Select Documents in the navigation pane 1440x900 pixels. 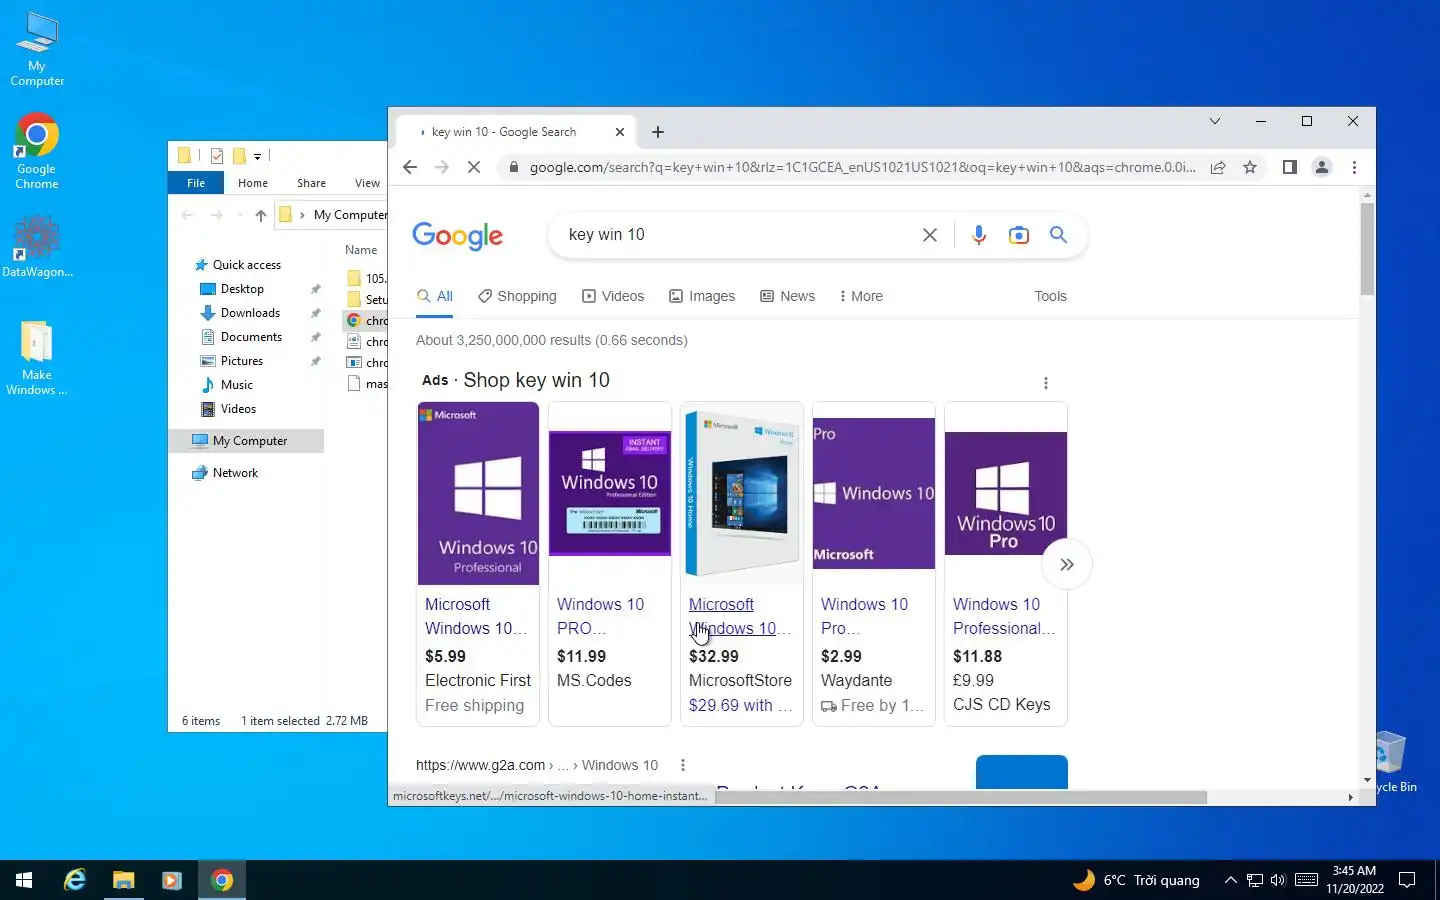click(x=251, y=337)
